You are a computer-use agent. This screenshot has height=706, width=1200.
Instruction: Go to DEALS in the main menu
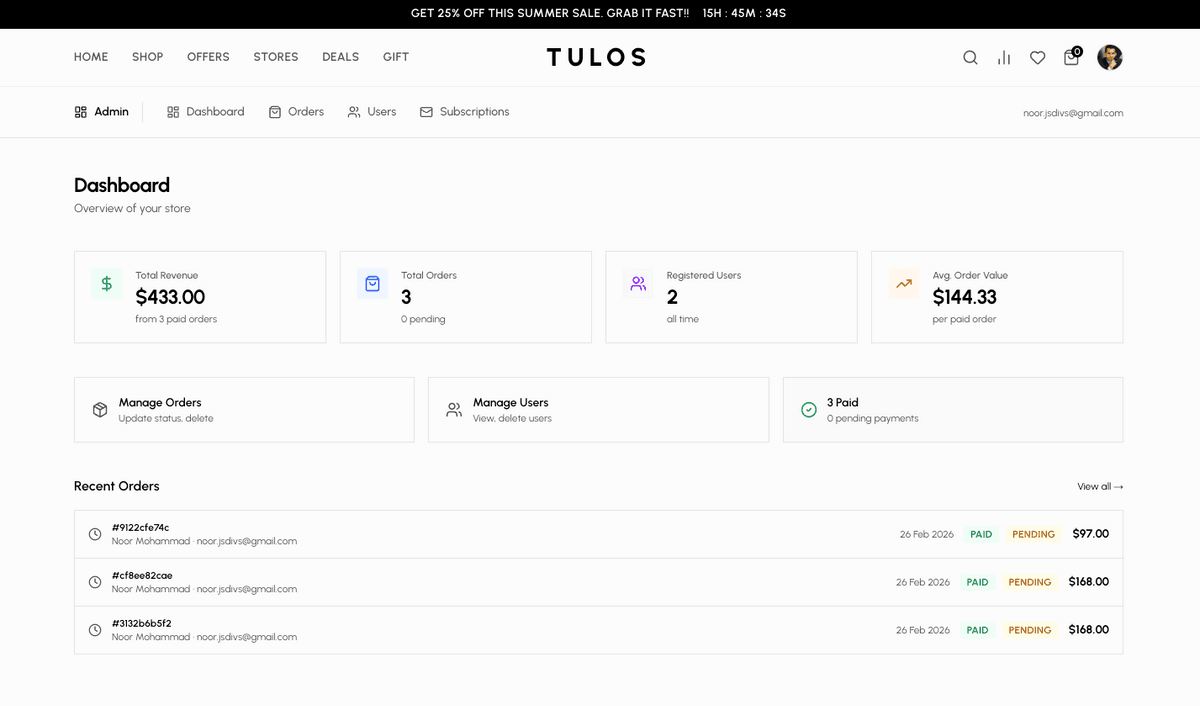point(340,57)
